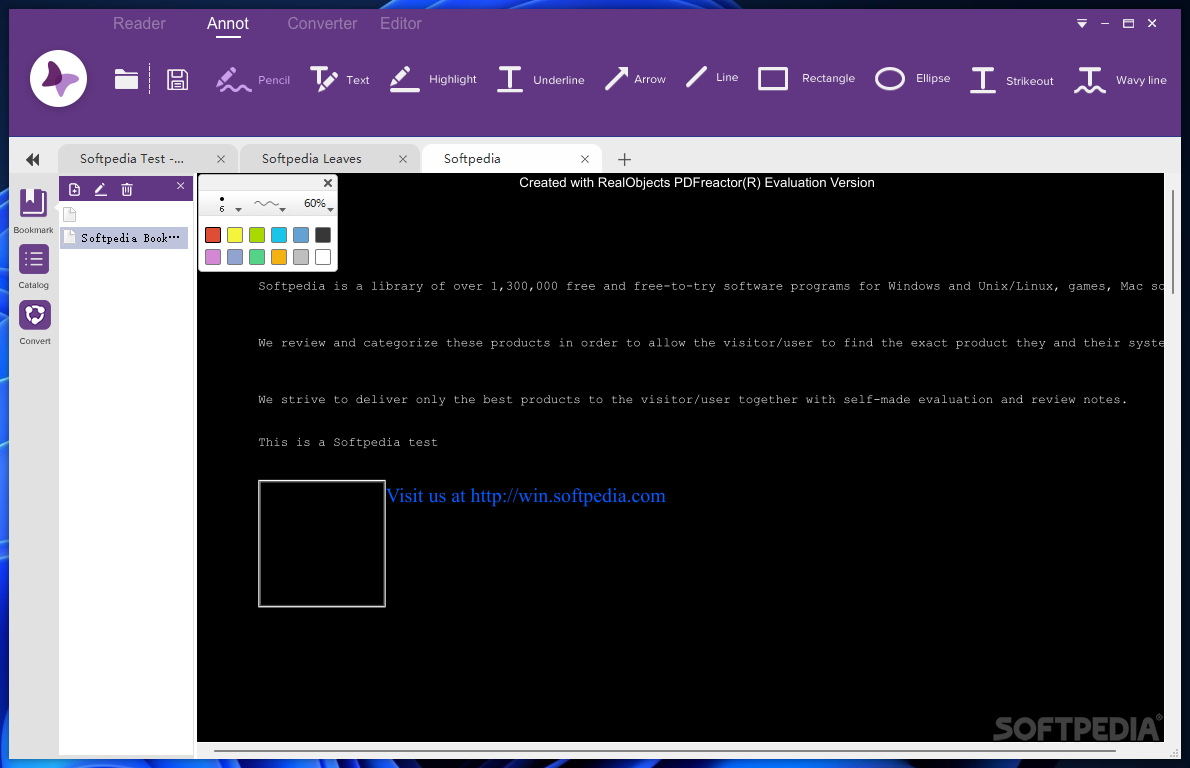1190x768 pixels.
Task: Pick the lime green color swatch
Action: click(x=257, y=235)
